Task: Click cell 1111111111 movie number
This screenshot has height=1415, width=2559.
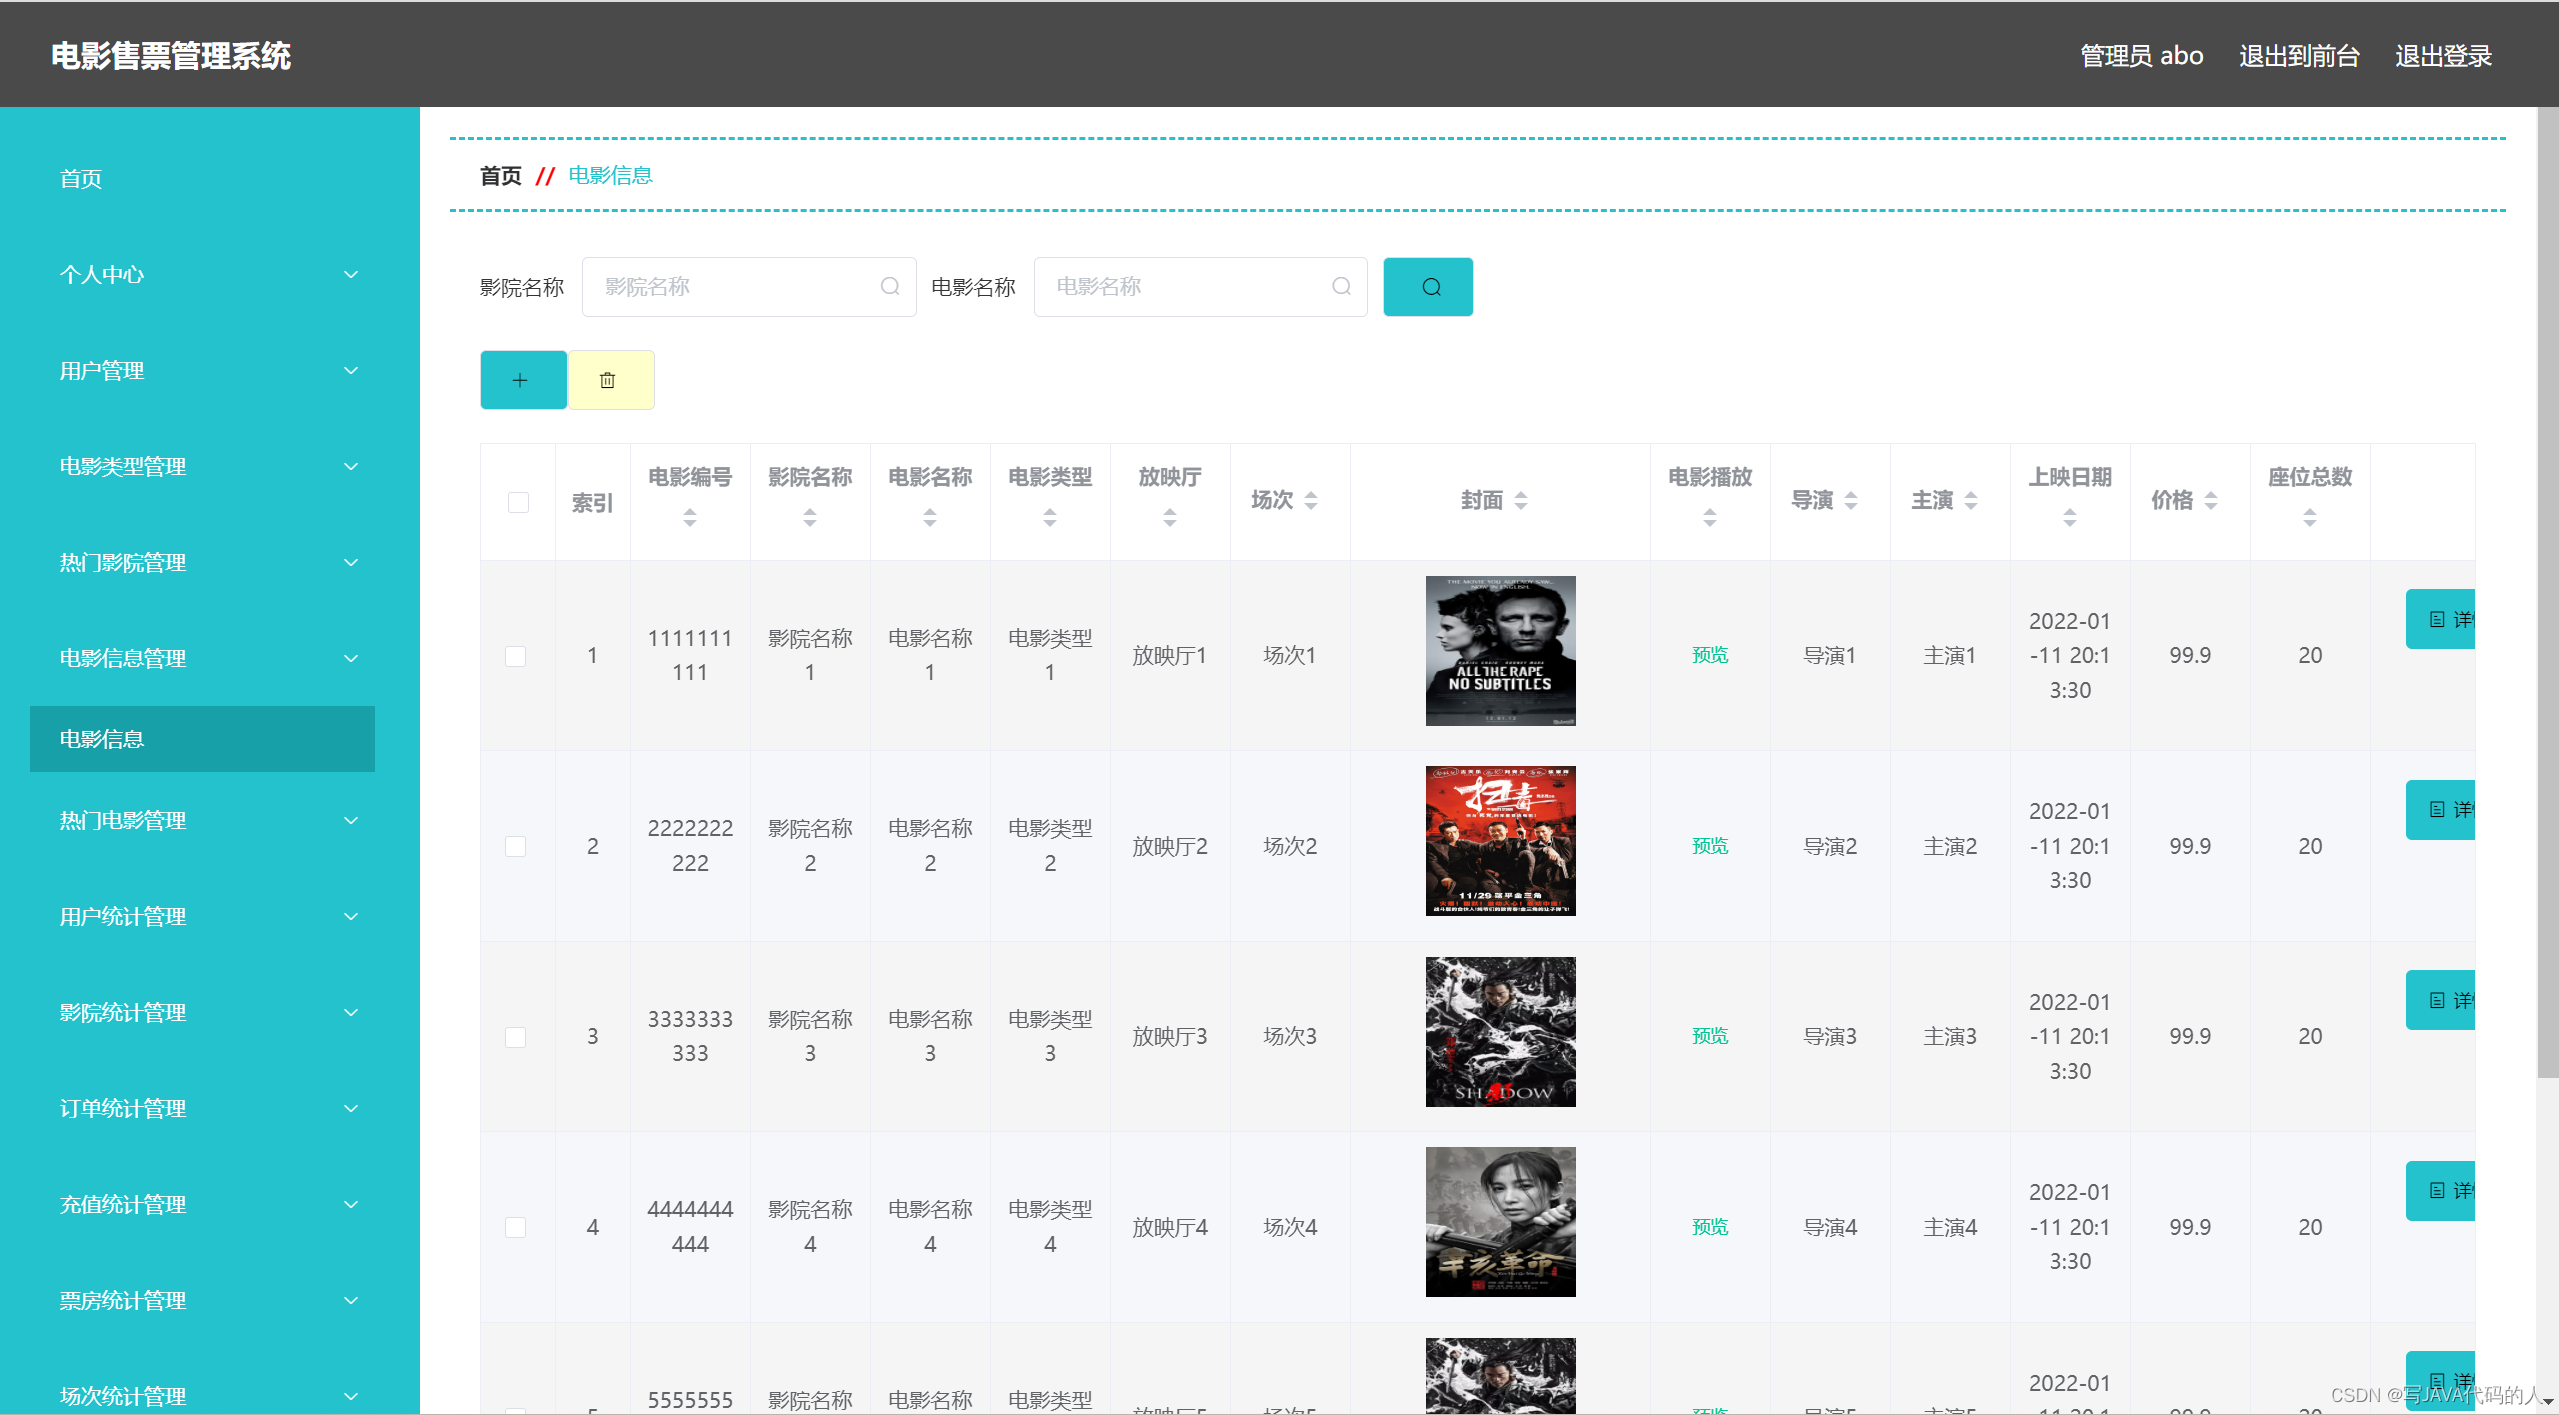Action: (x=690, y=655)
